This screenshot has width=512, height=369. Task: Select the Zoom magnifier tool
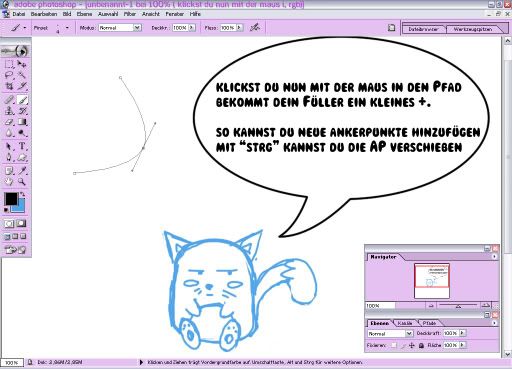coord(22,182)
